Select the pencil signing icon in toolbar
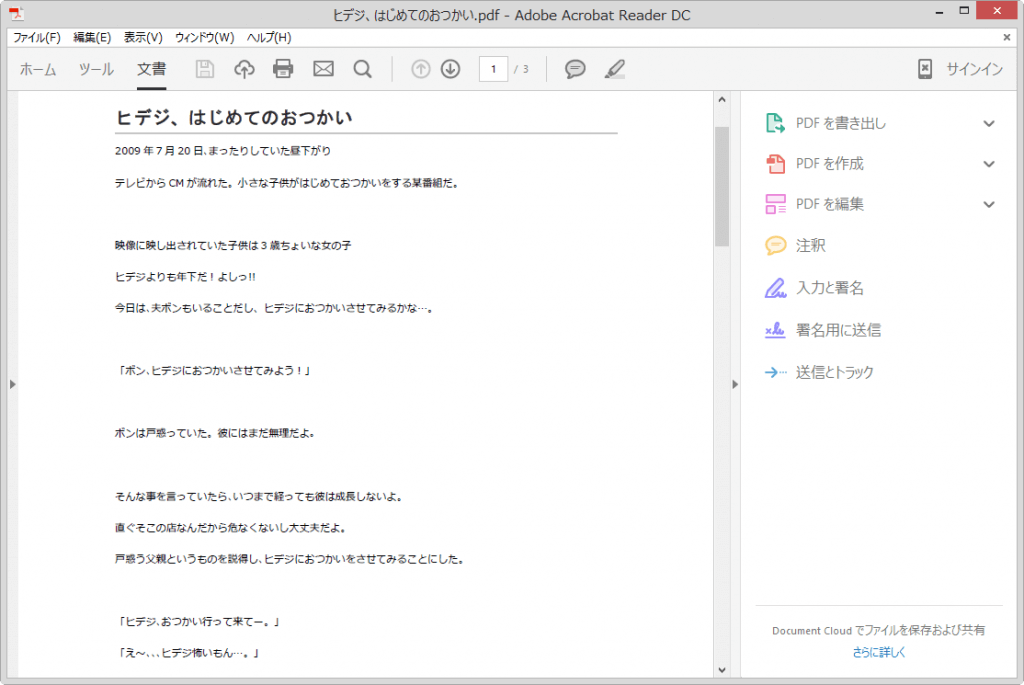1024x685 pixels. click(x=614, y=68)
